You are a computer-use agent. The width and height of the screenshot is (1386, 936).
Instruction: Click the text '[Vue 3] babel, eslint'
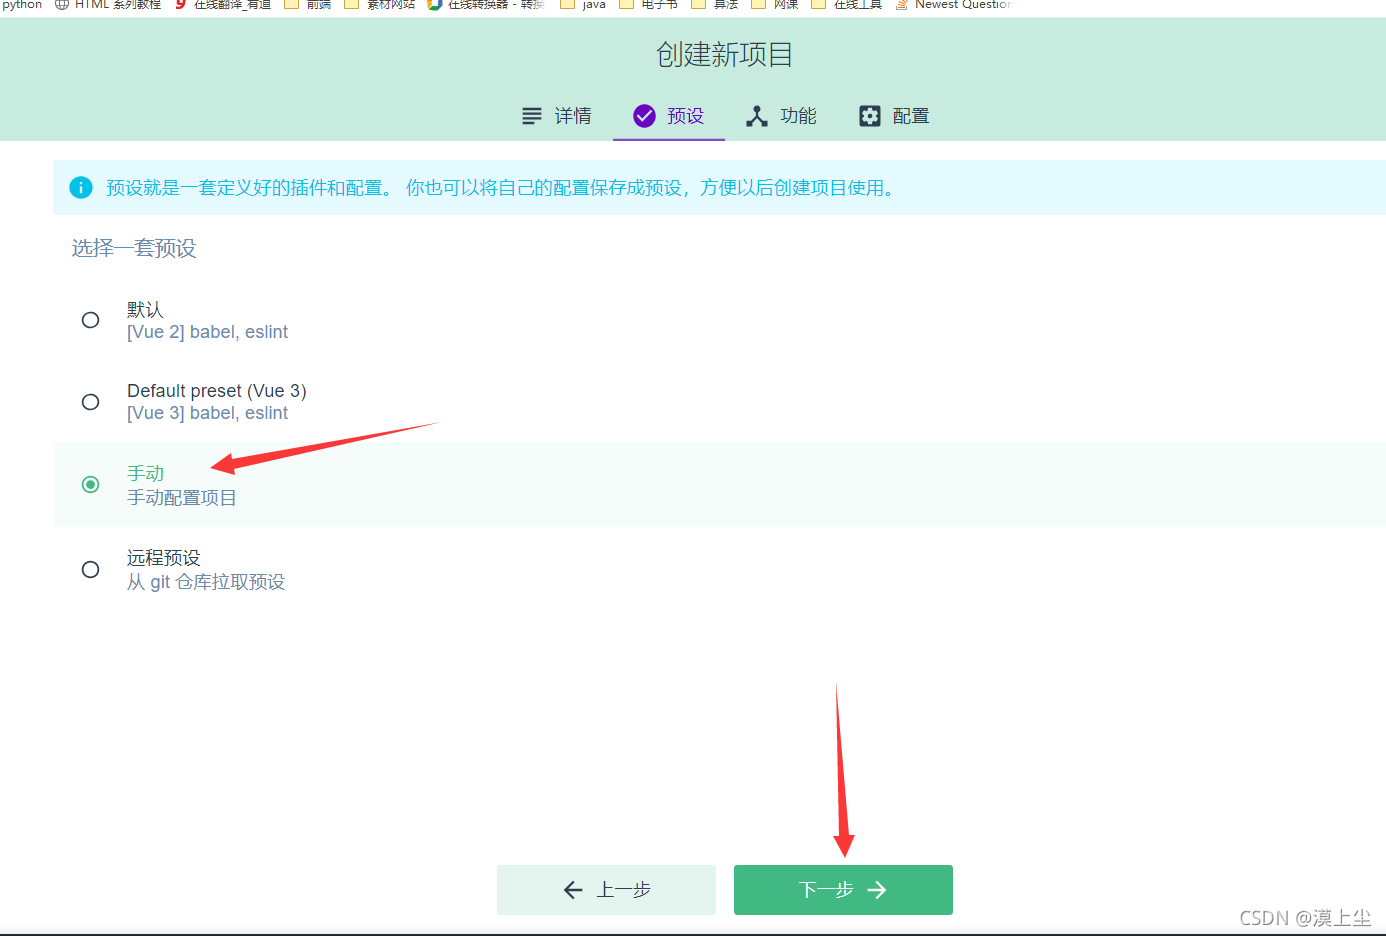[x=207, y=413]
